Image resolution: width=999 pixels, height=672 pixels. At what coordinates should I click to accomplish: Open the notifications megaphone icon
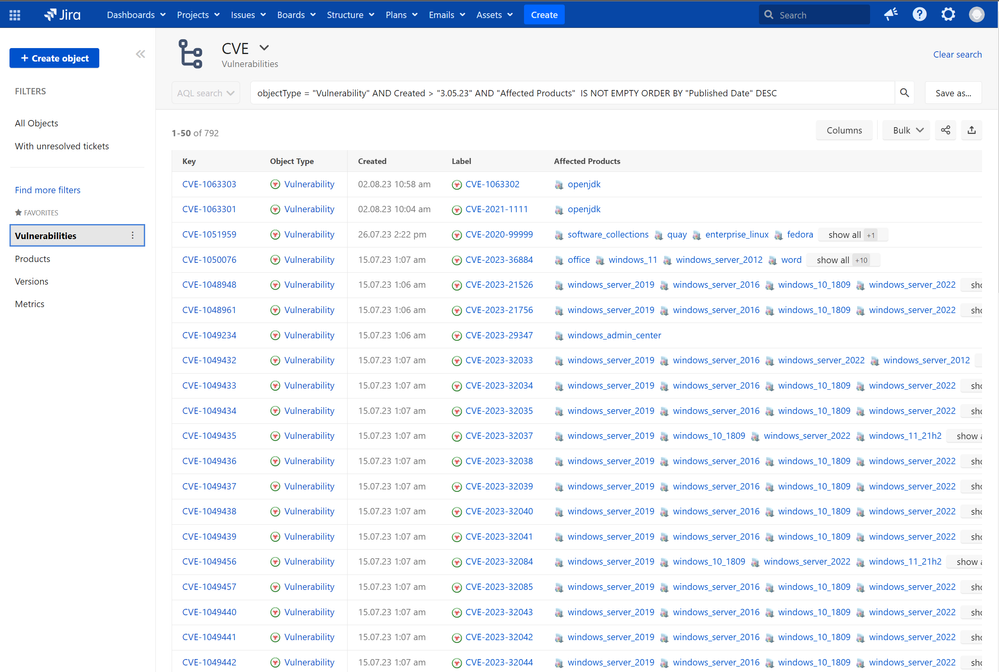pos(891,14)
